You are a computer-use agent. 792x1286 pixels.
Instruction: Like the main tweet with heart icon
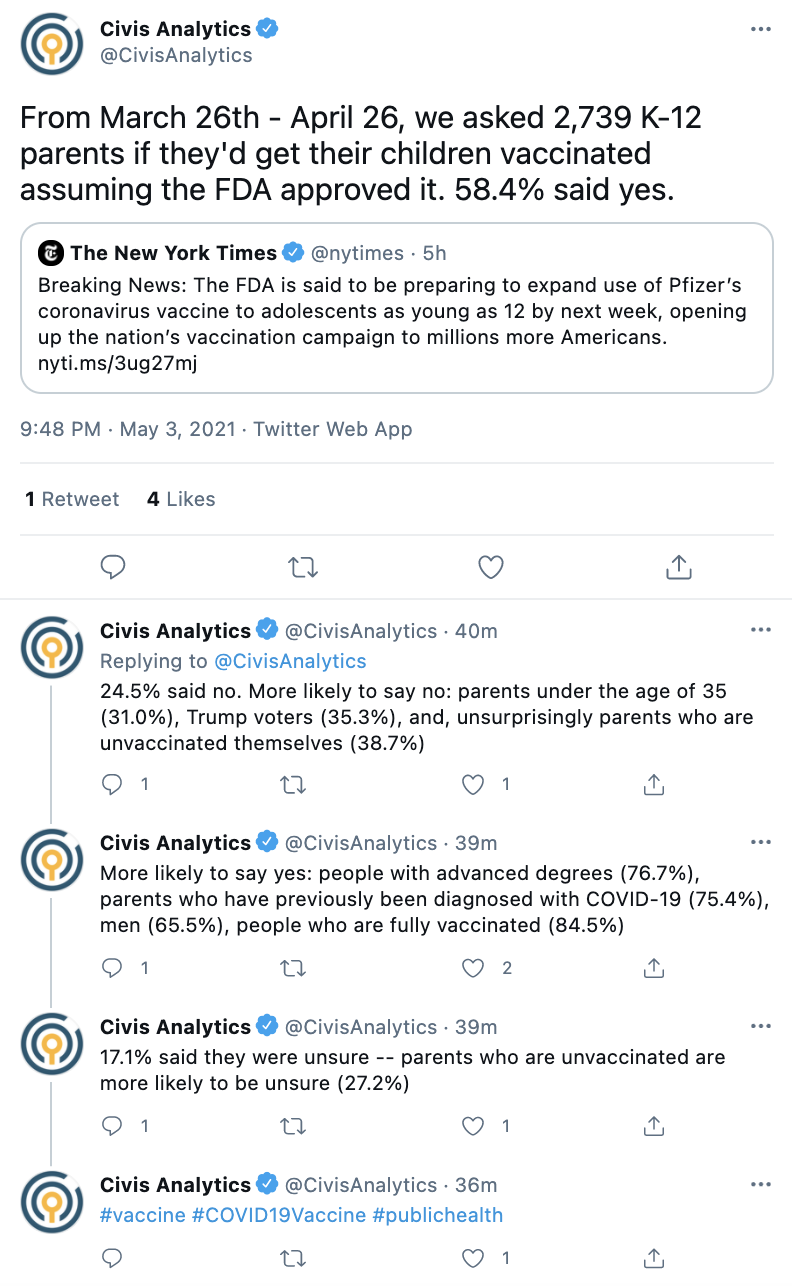[x=490, y=568]
